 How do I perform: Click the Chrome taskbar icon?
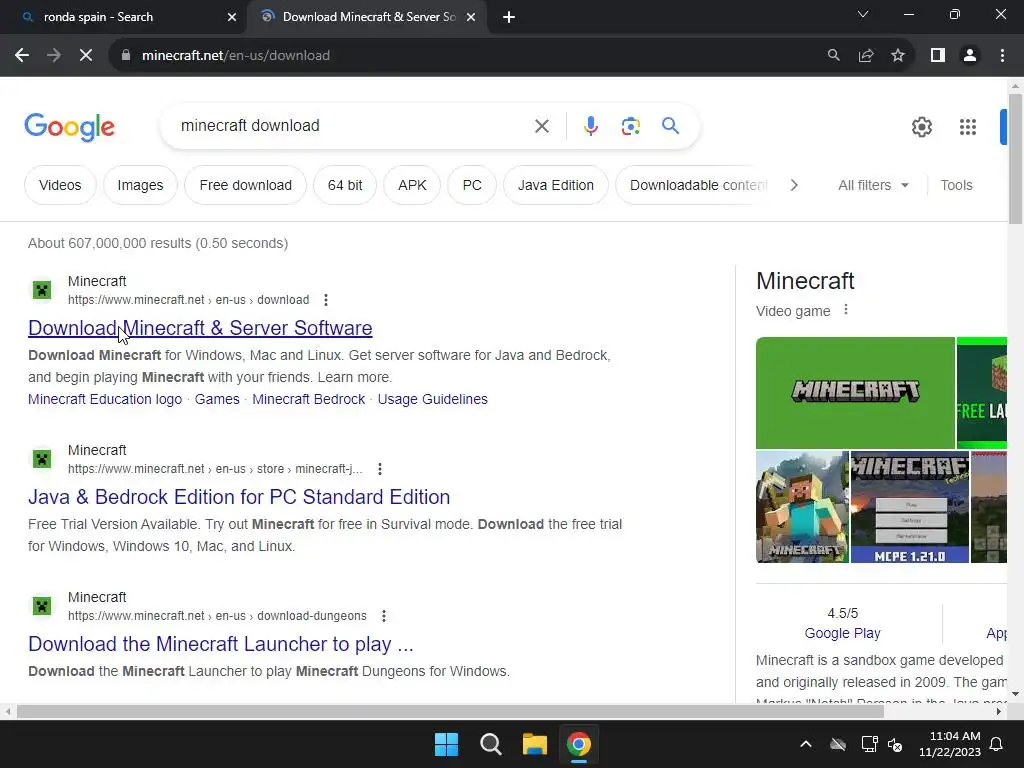click(x=579, y=744)
